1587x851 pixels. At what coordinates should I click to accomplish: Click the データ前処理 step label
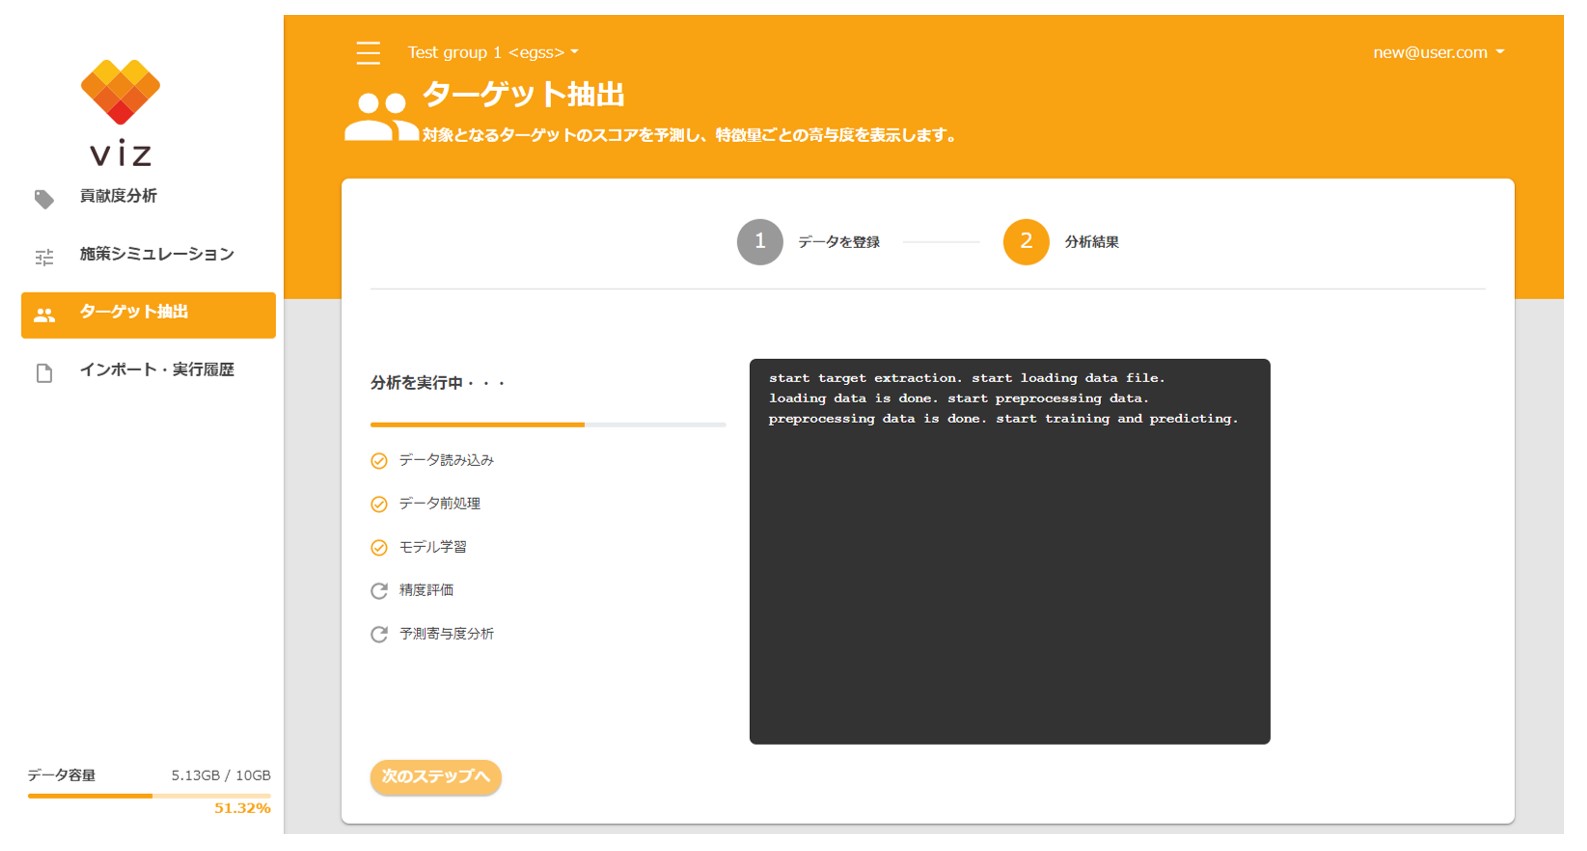[x=440, y=504]
